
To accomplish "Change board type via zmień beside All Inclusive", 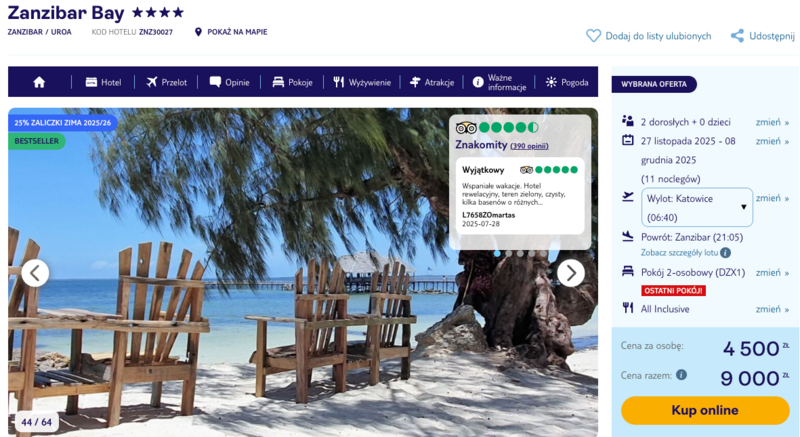I will (772, 309).
